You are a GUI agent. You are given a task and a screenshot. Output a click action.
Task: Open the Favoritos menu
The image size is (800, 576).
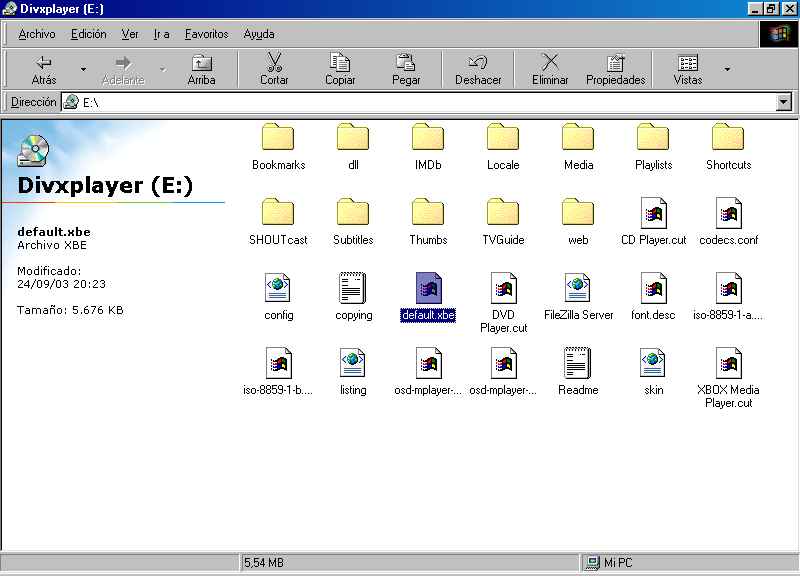click(x=207, y=34)
